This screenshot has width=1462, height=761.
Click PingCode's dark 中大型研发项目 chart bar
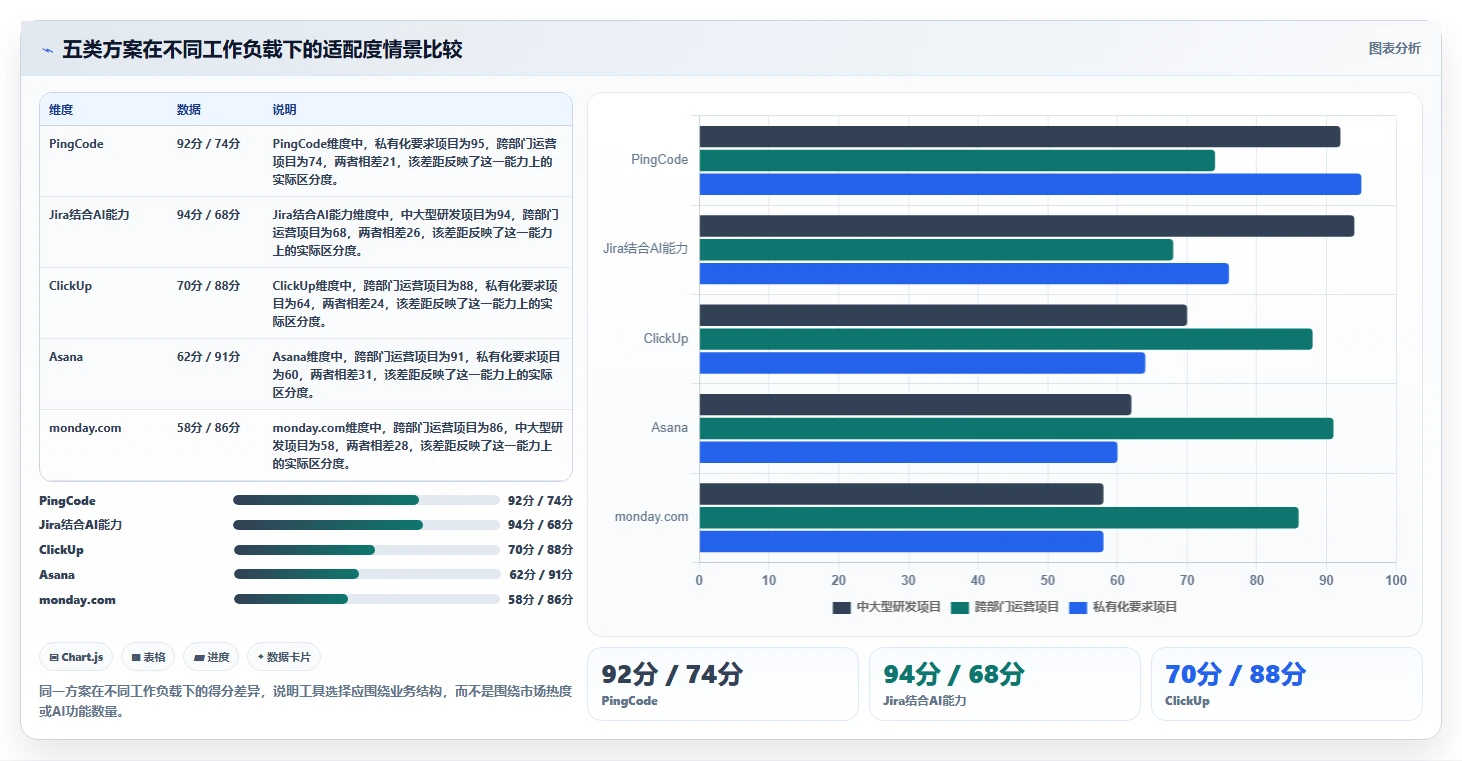click(1019, 137)
